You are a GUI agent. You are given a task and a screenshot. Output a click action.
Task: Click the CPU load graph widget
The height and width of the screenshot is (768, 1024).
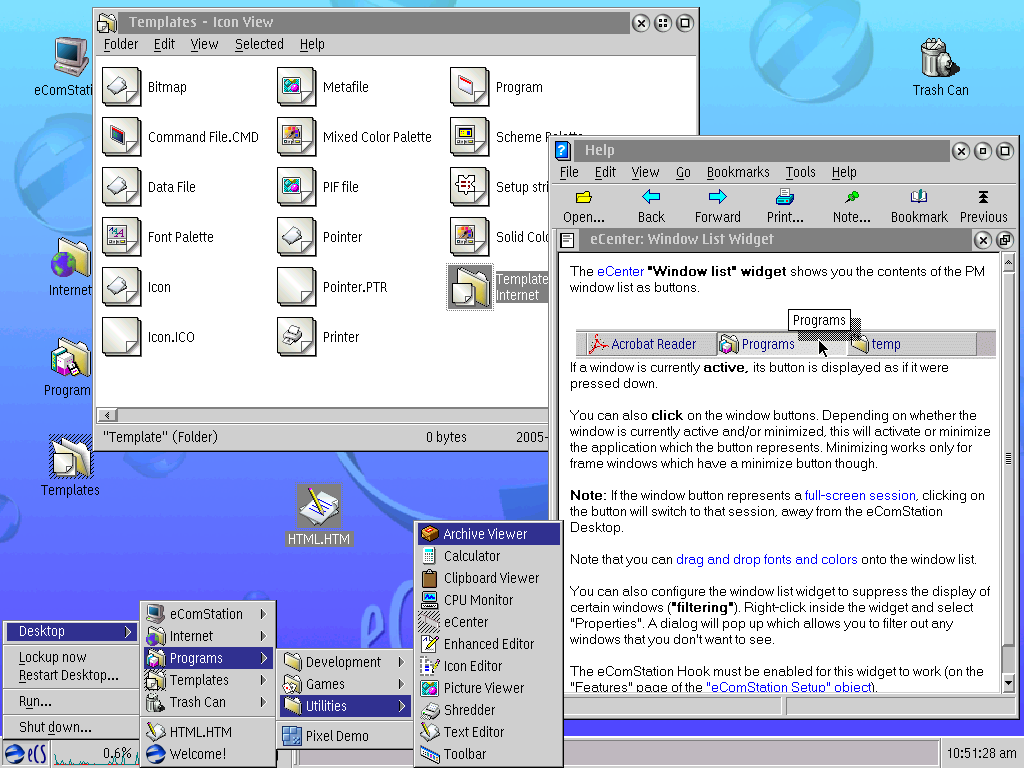tap(95, 755)
